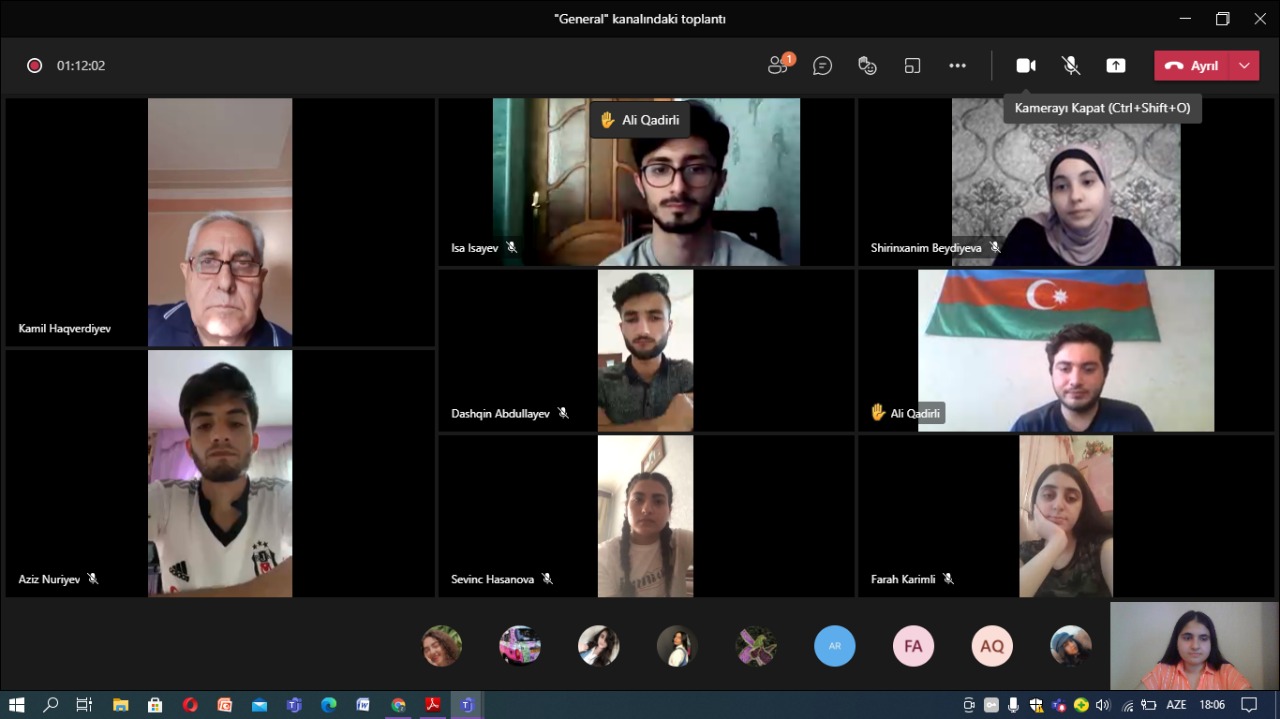The width and height of the screenshot is (1280, 719).
Task: Select the AQ participant avatar
Action: (x=991, y=646)
